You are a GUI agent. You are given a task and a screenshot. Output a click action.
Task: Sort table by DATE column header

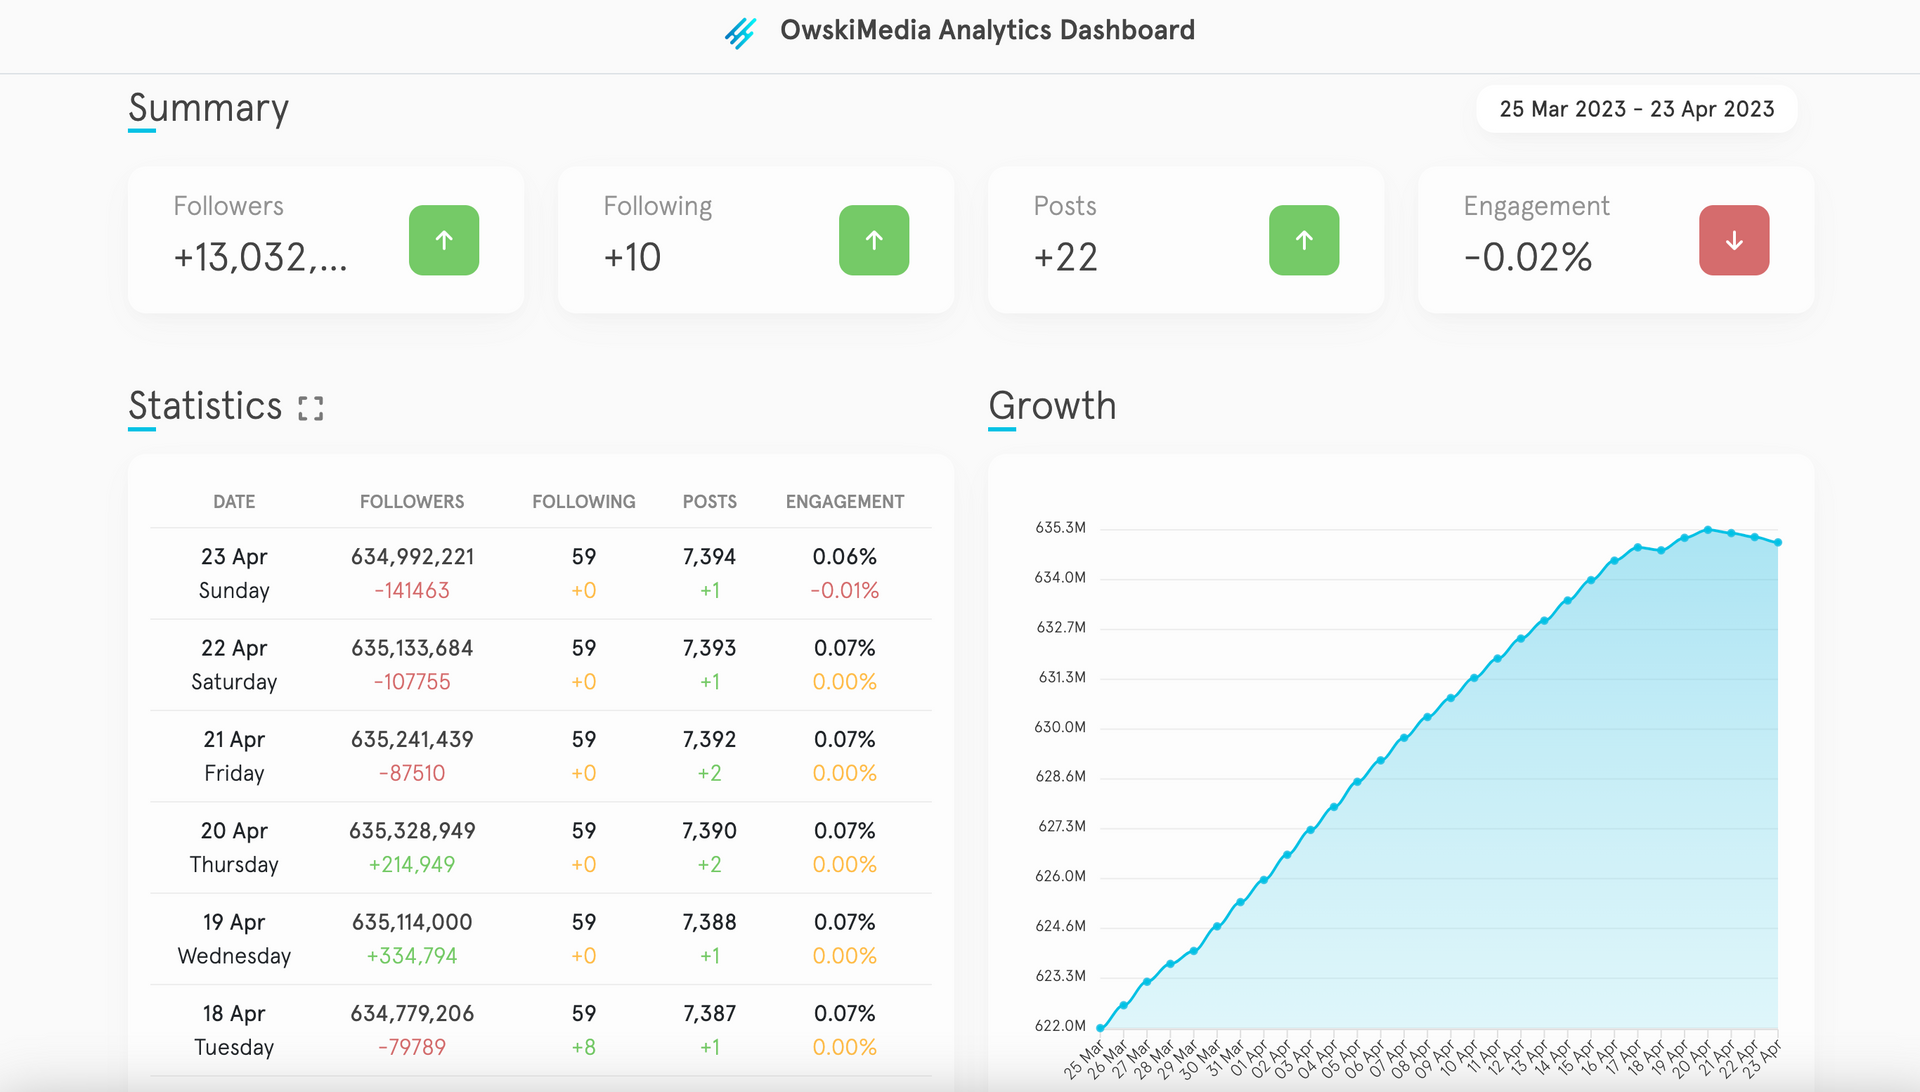(x=234, y=502)
